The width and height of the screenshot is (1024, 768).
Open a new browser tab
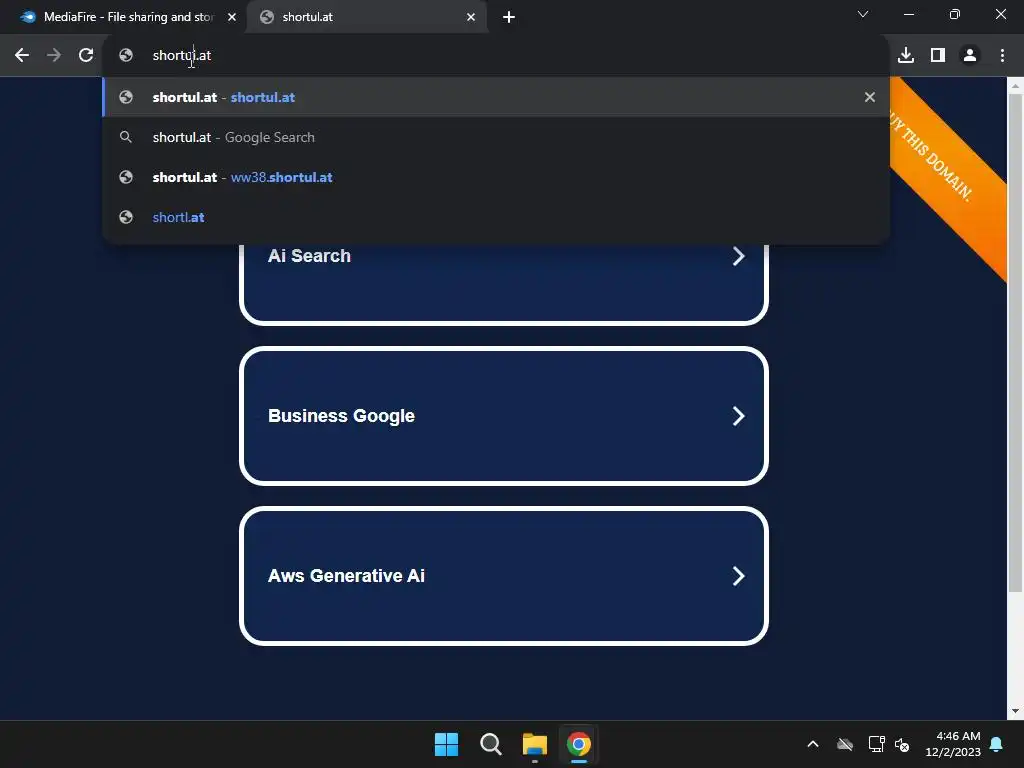pyautogui.click(x=509, y=17)
